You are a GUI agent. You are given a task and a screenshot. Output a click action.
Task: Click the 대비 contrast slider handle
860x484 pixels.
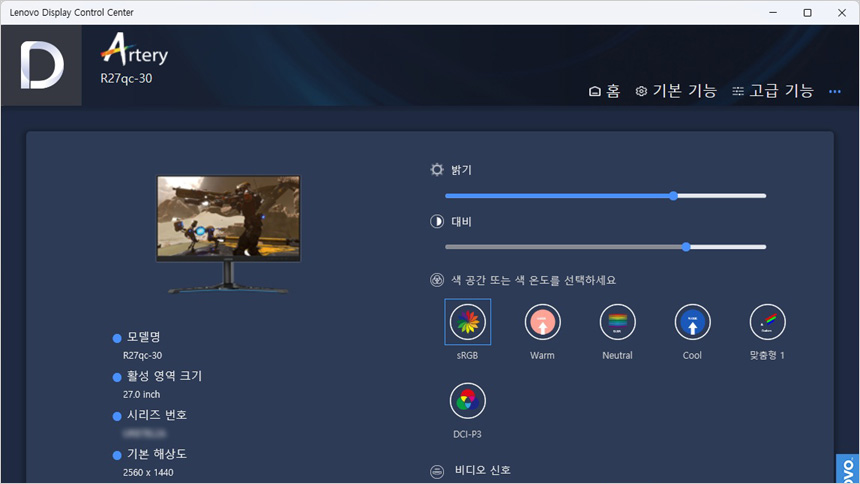coord(686,246)
